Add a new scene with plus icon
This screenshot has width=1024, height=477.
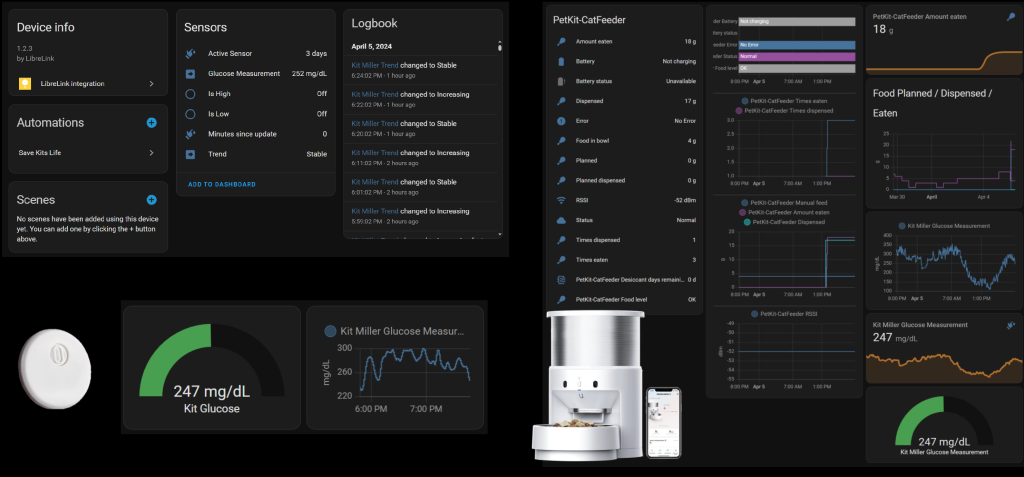(x=152, y=200)
